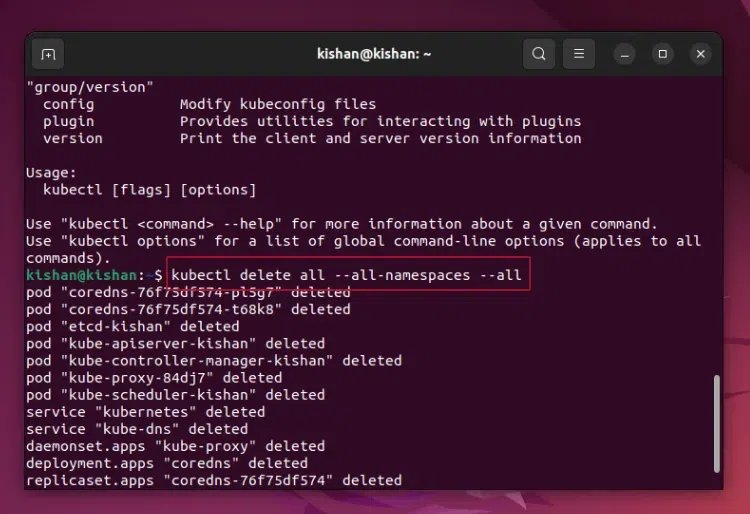Open a new terminal tab
Image resolution: width=750 pixels, height=514 pixels.
pos(48,54)
